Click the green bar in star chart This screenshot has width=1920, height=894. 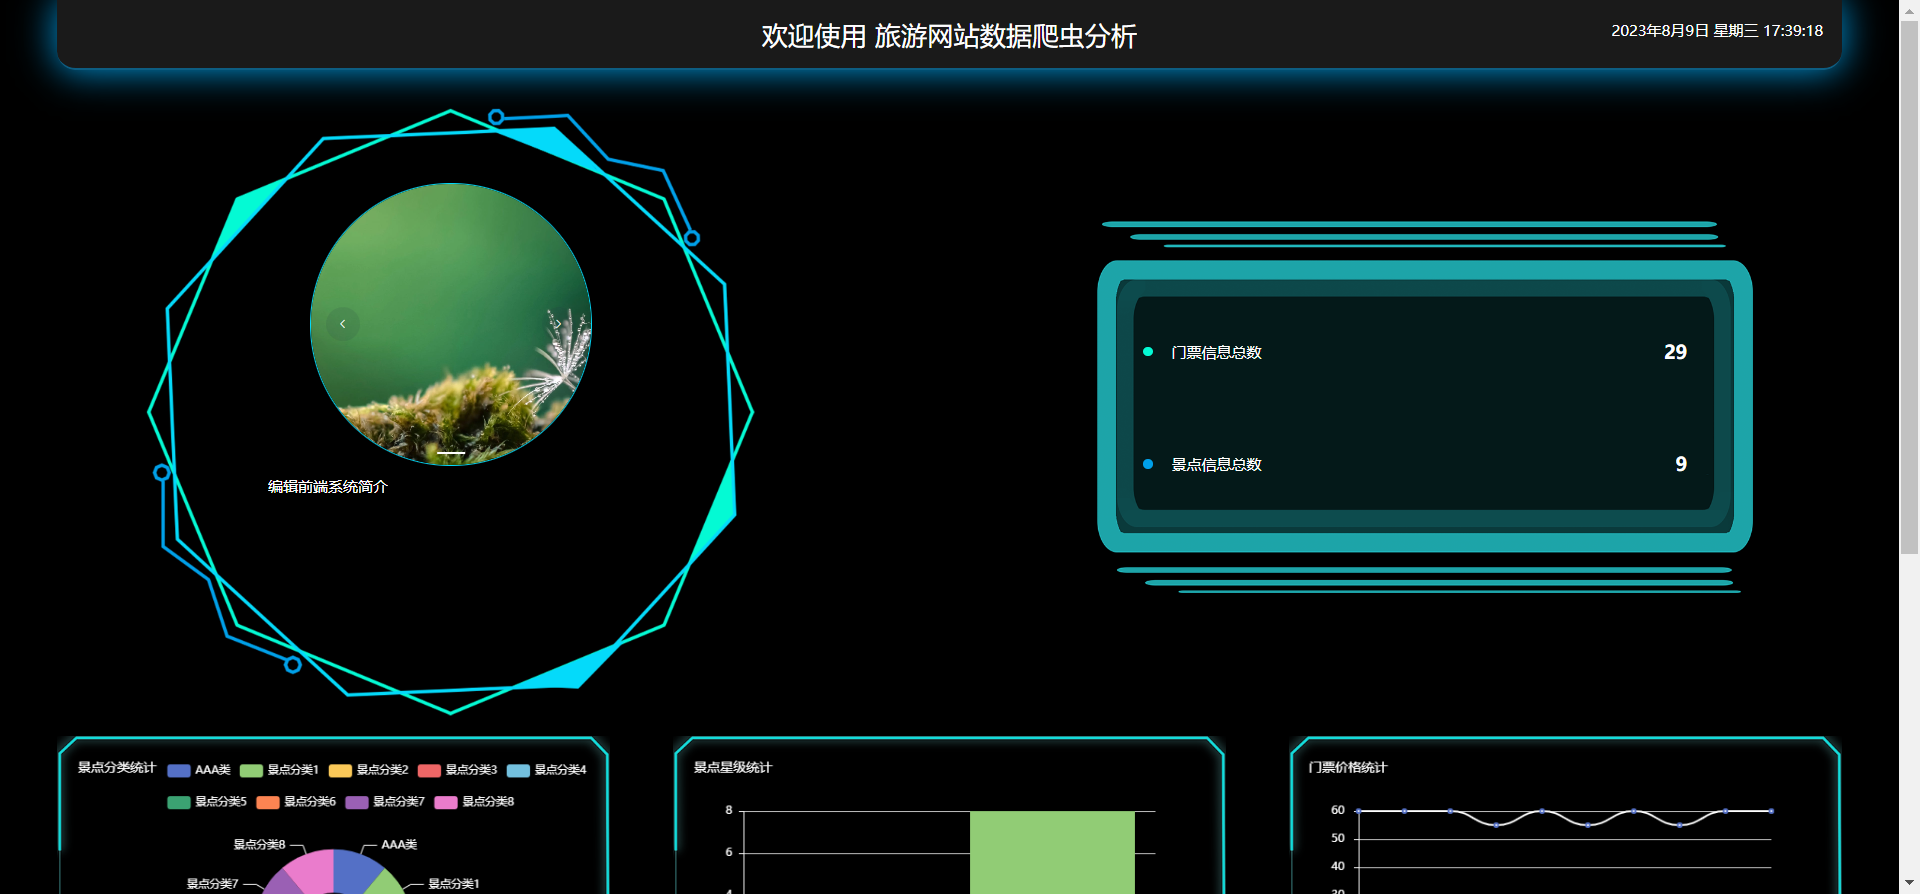[x=1052, y=852]
